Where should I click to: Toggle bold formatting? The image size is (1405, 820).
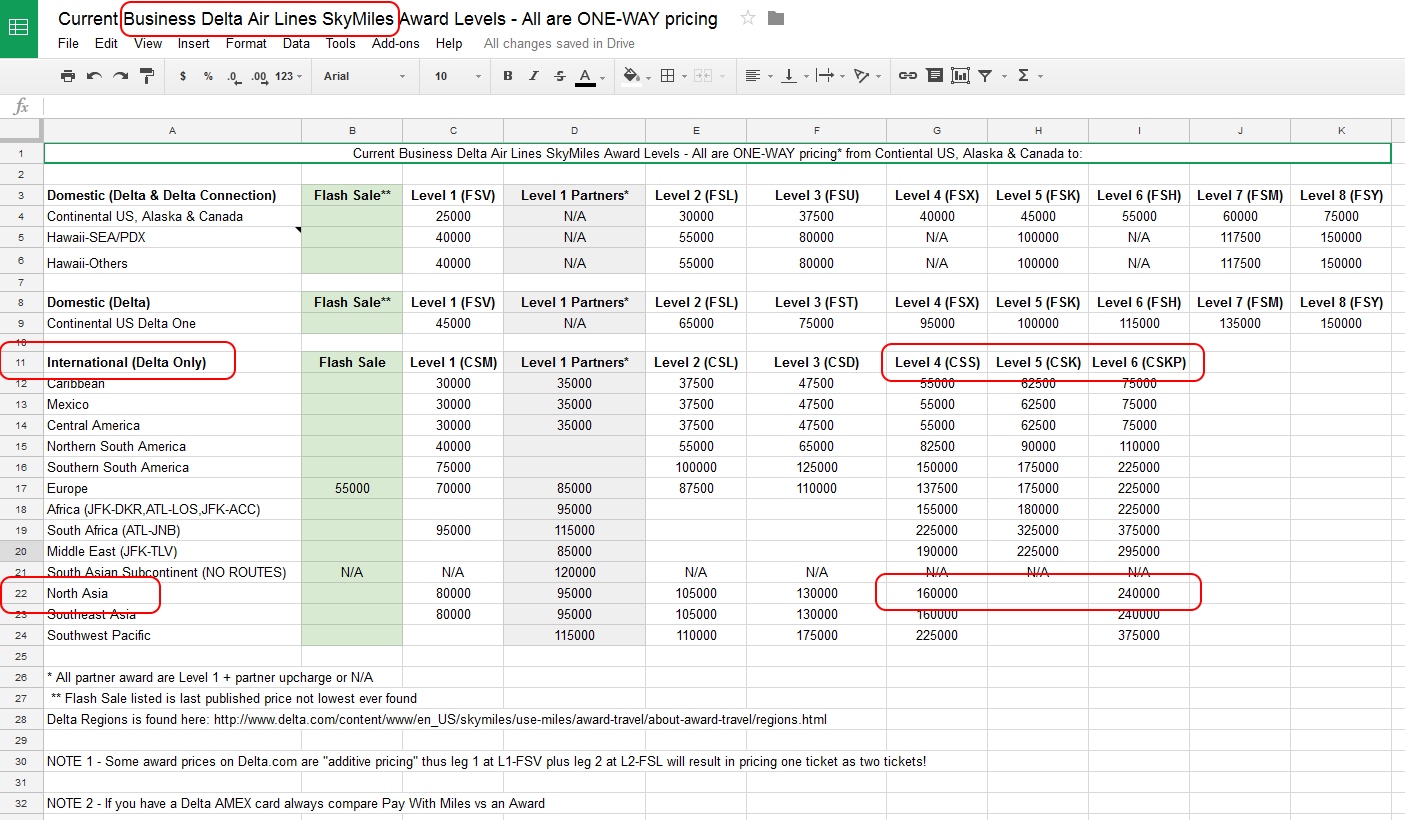coord(508,76)
